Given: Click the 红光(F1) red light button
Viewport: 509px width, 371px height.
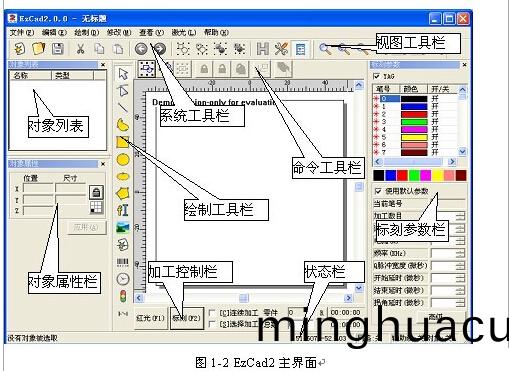Looking at the screenshot, I should (150, 318).
